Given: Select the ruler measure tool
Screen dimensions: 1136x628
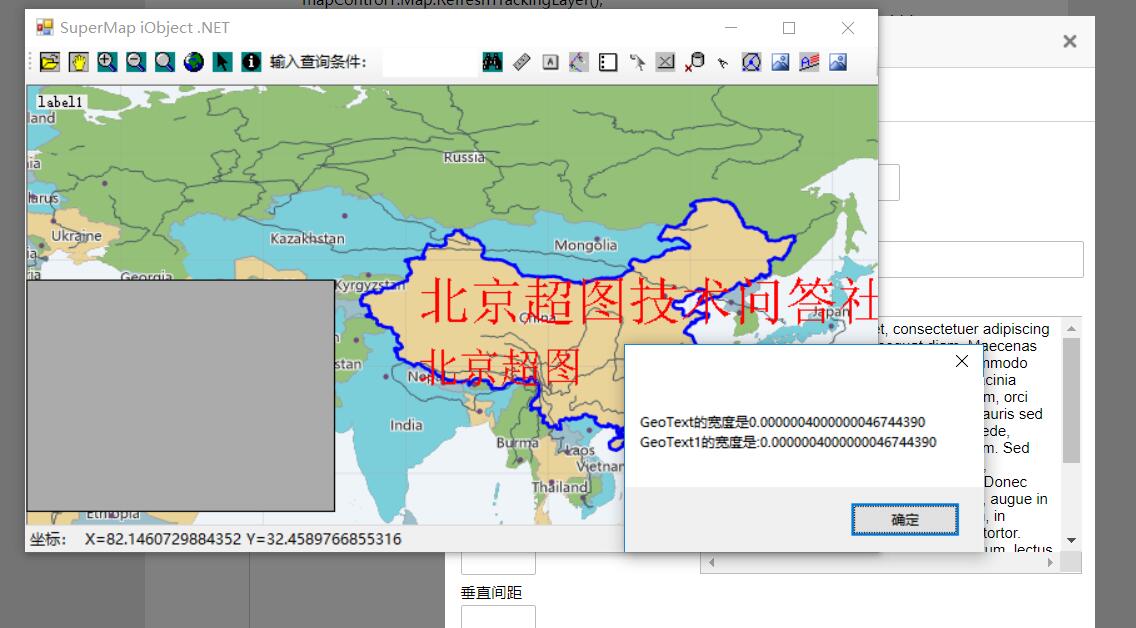Looking at the screenshot, I should (522, 62).
